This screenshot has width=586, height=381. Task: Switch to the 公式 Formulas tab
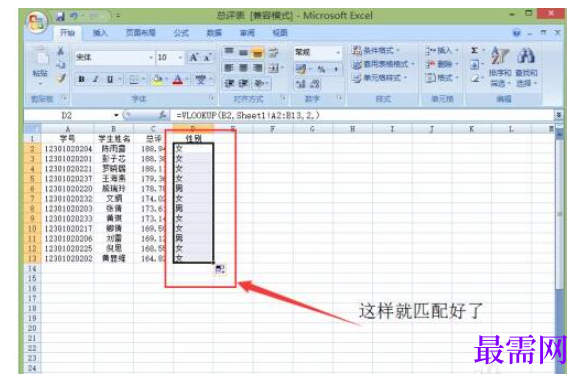pyautogui.click(x=181, y=33)
